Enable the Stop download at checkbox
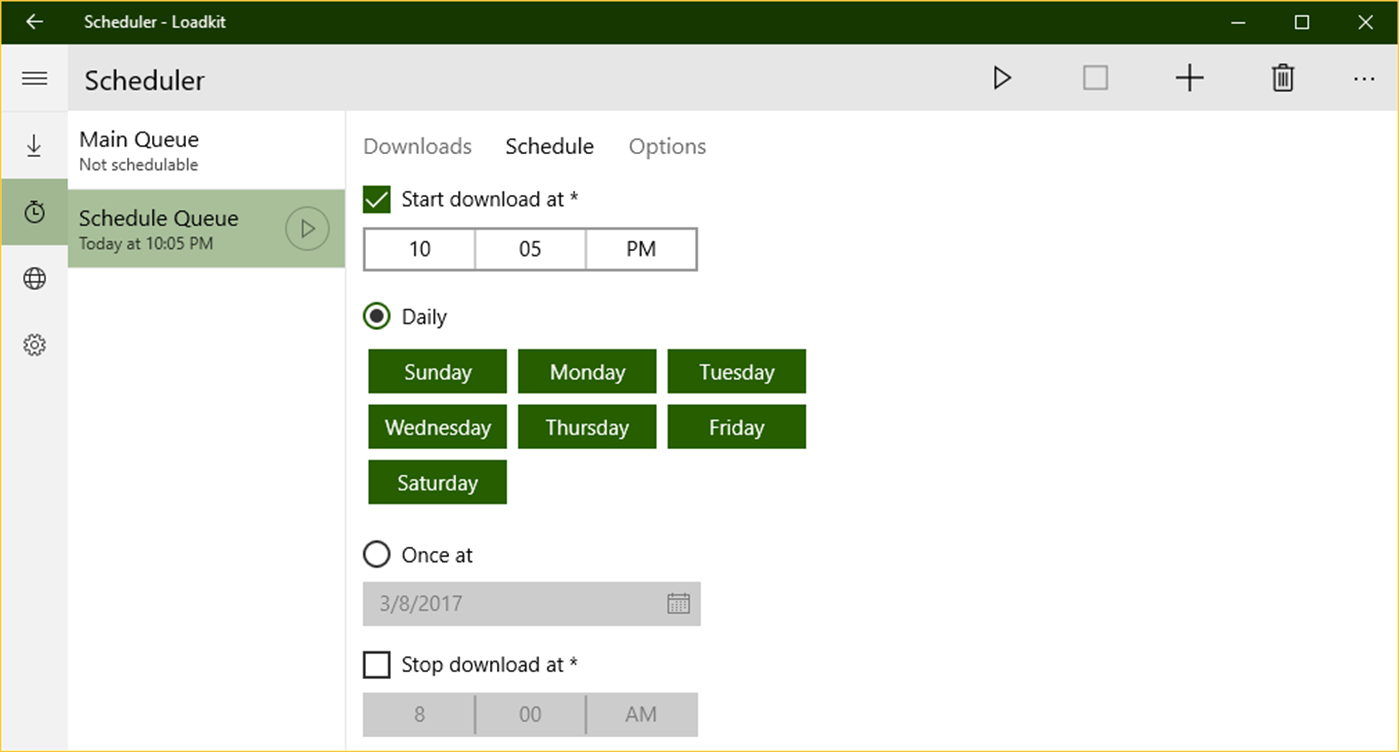The width and height of the screenshot is (1399, 752). pyautogui.click(x=376, y=664)
